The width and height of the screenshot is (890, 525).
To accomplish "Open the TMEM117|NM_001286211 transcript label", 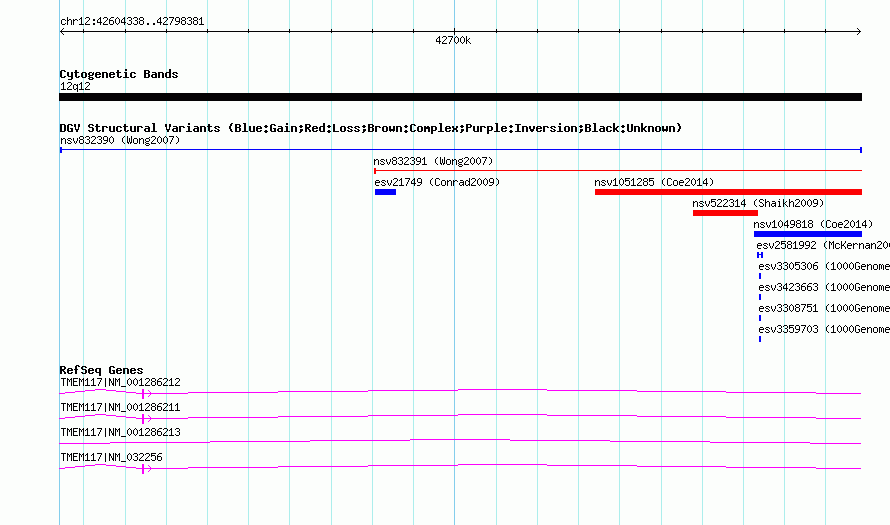I will 120,408.
